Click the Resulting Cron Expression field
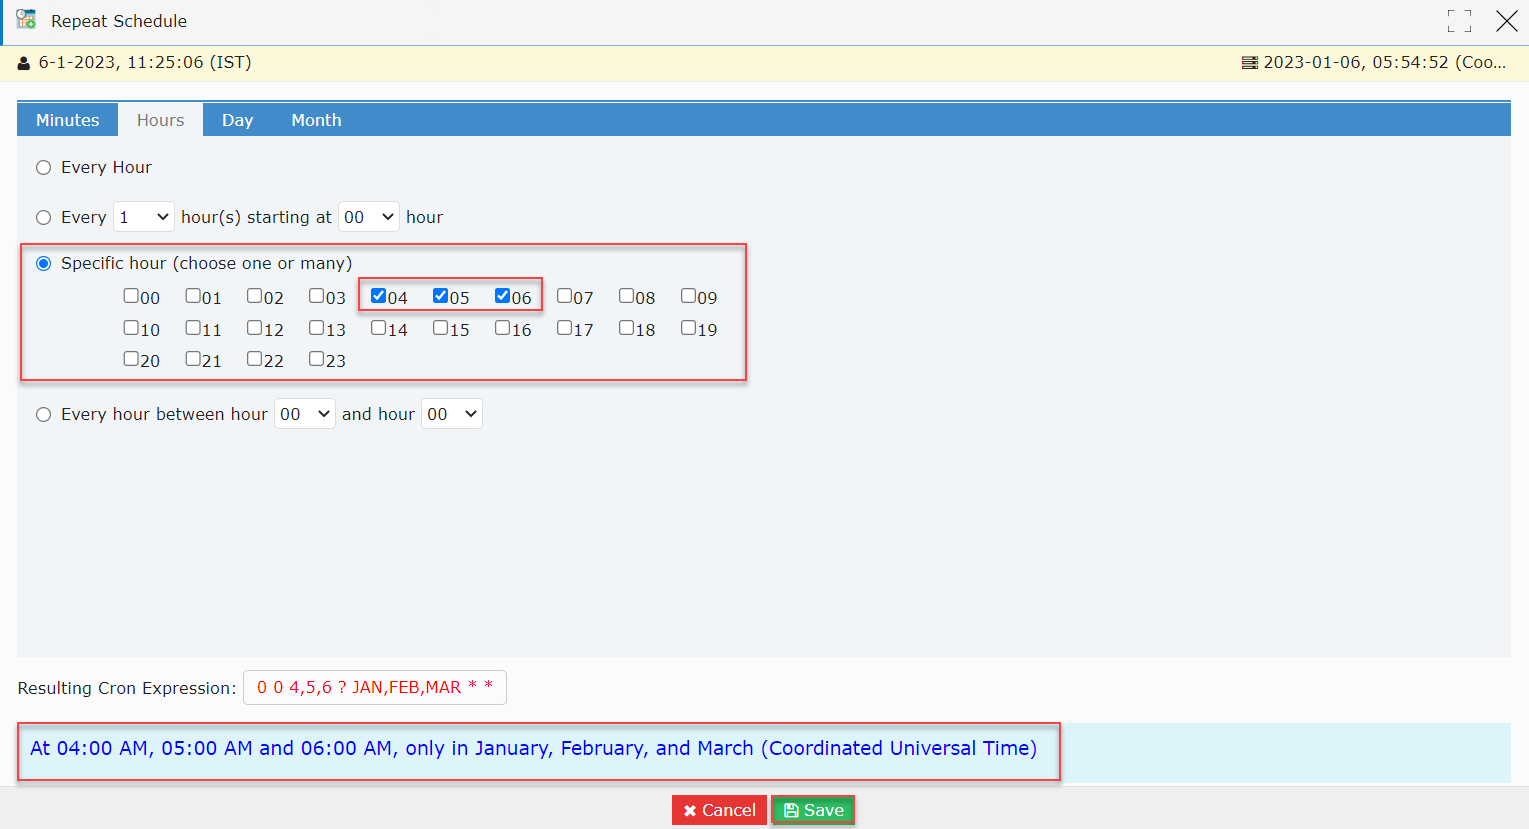The height and width of the screenshot is (829, 1529). [x=375, y=688]
